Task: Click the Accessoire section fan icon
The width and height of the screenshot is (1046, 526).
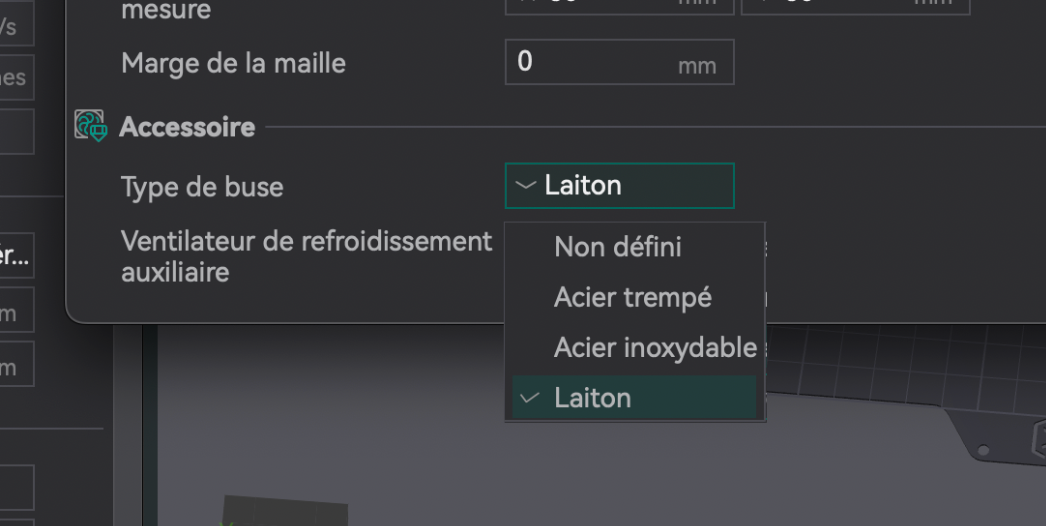Action: click(91, 125)
